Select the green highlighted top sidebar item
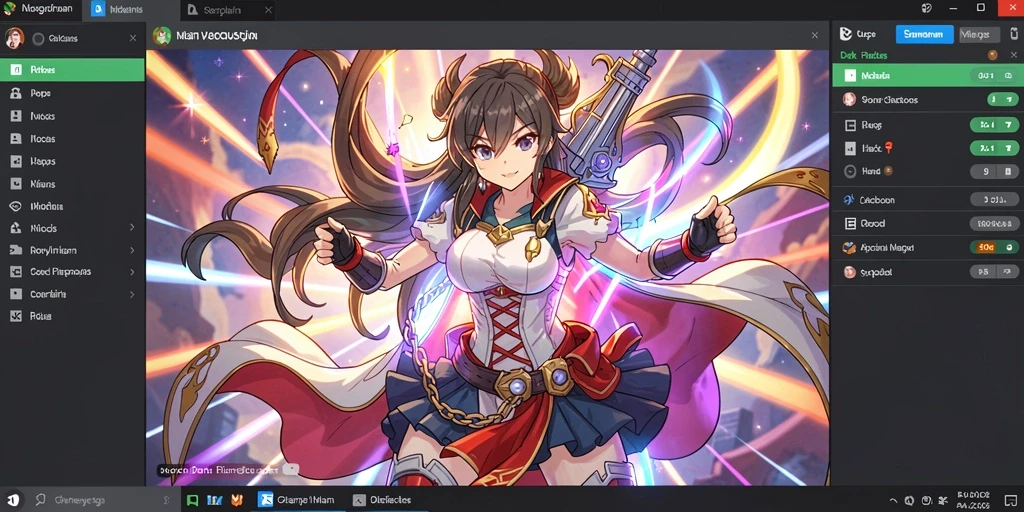Image resolution: width=1024 pixels, height=512 pixels. 72,70
